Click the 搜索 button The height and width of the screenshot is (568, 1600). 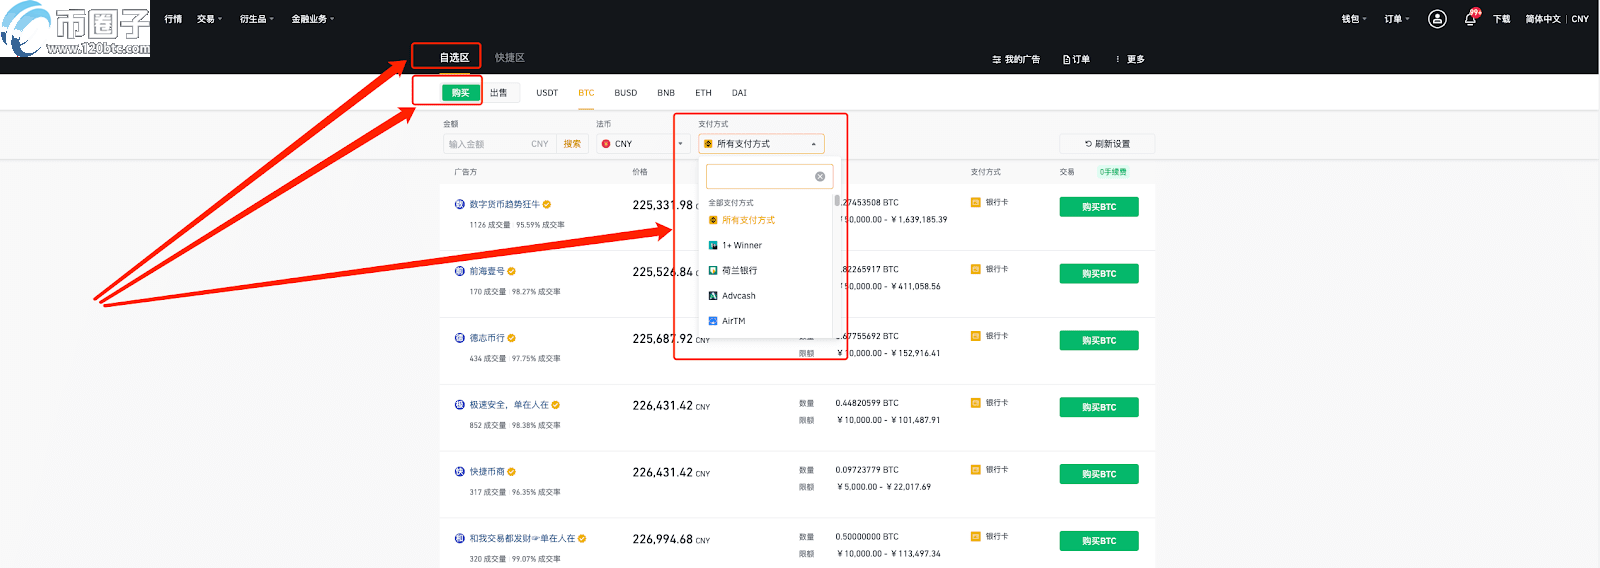point(572,144)
